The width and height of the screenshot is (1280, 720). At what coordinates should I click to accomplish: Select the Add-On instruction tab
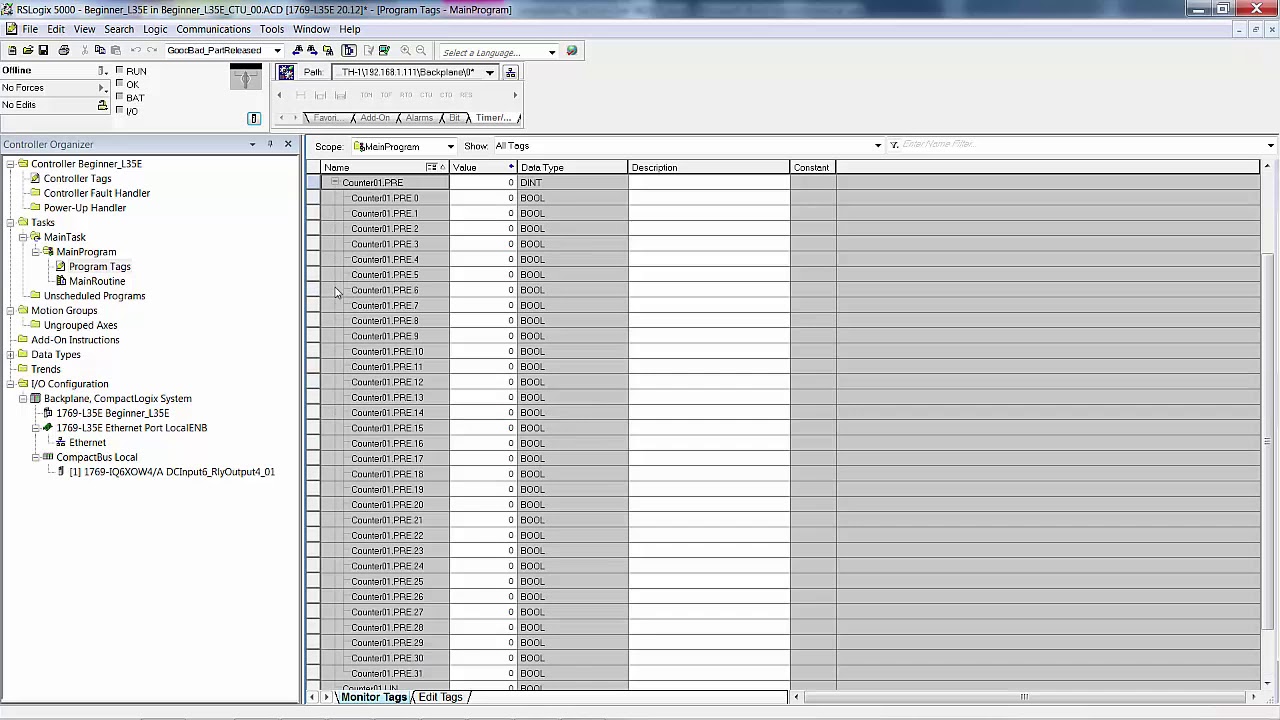[375, 118]
